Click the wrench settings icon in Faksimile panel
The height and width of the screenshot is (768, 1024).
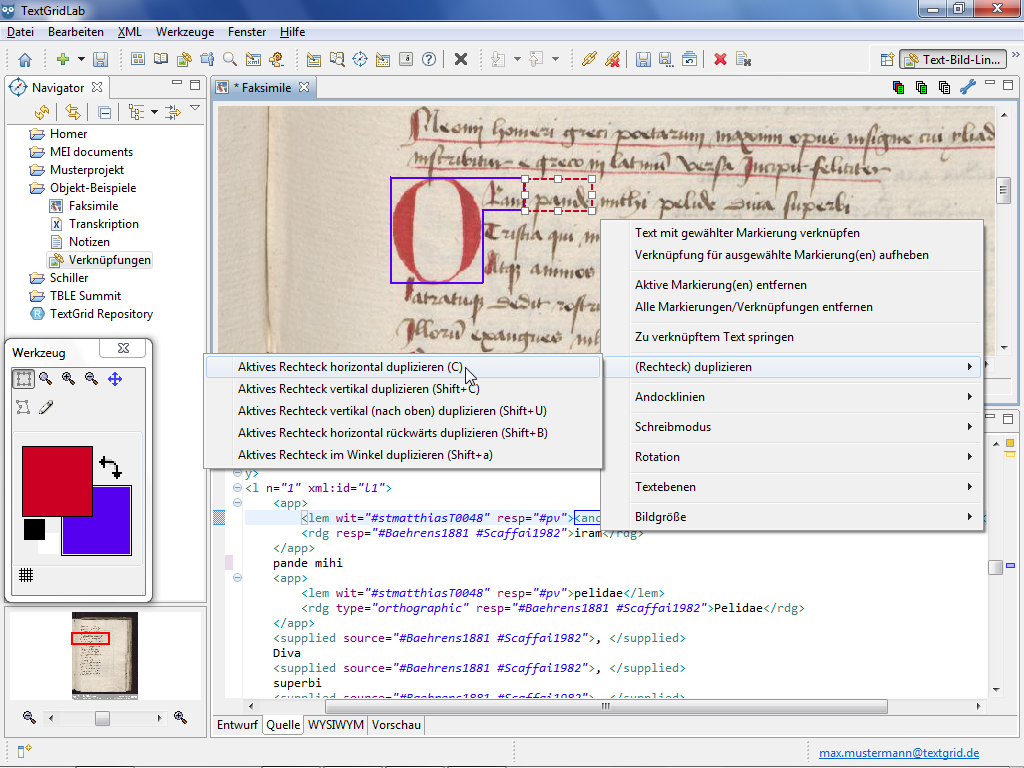[966, 87]
